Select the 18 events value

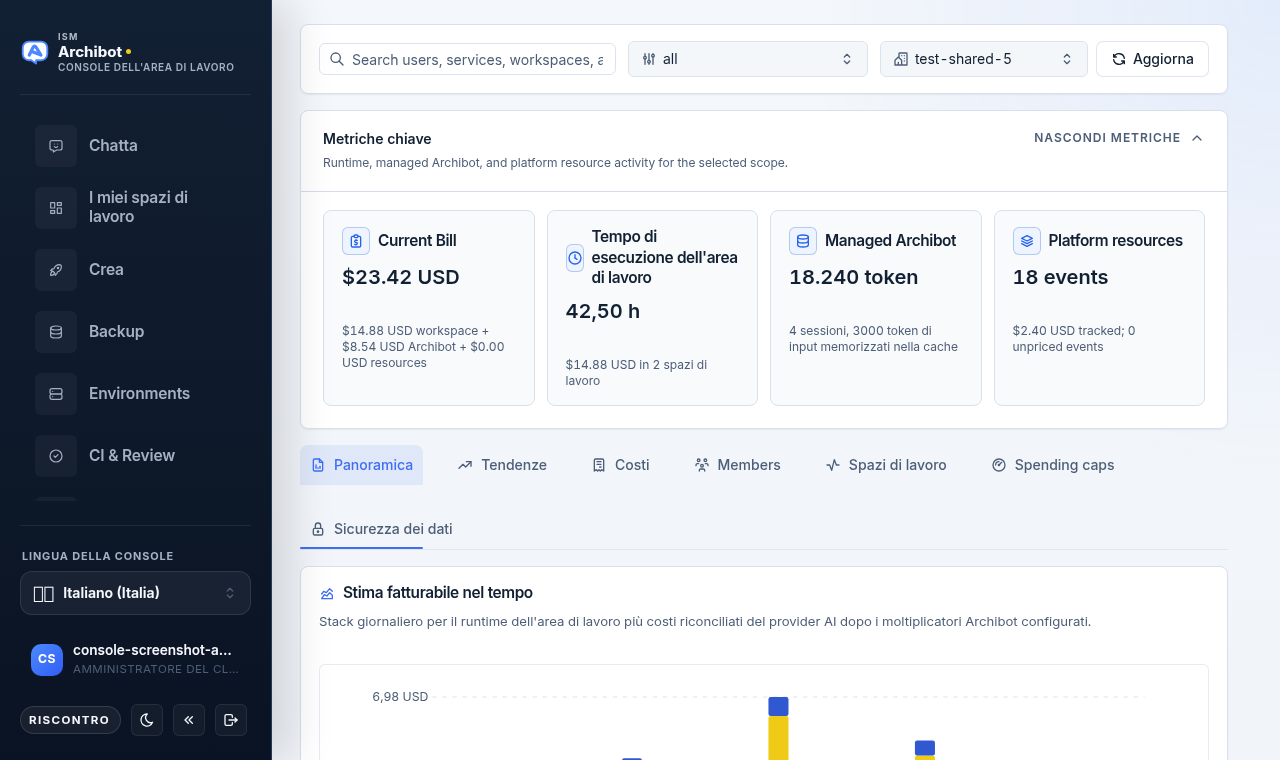(1061, 277)
